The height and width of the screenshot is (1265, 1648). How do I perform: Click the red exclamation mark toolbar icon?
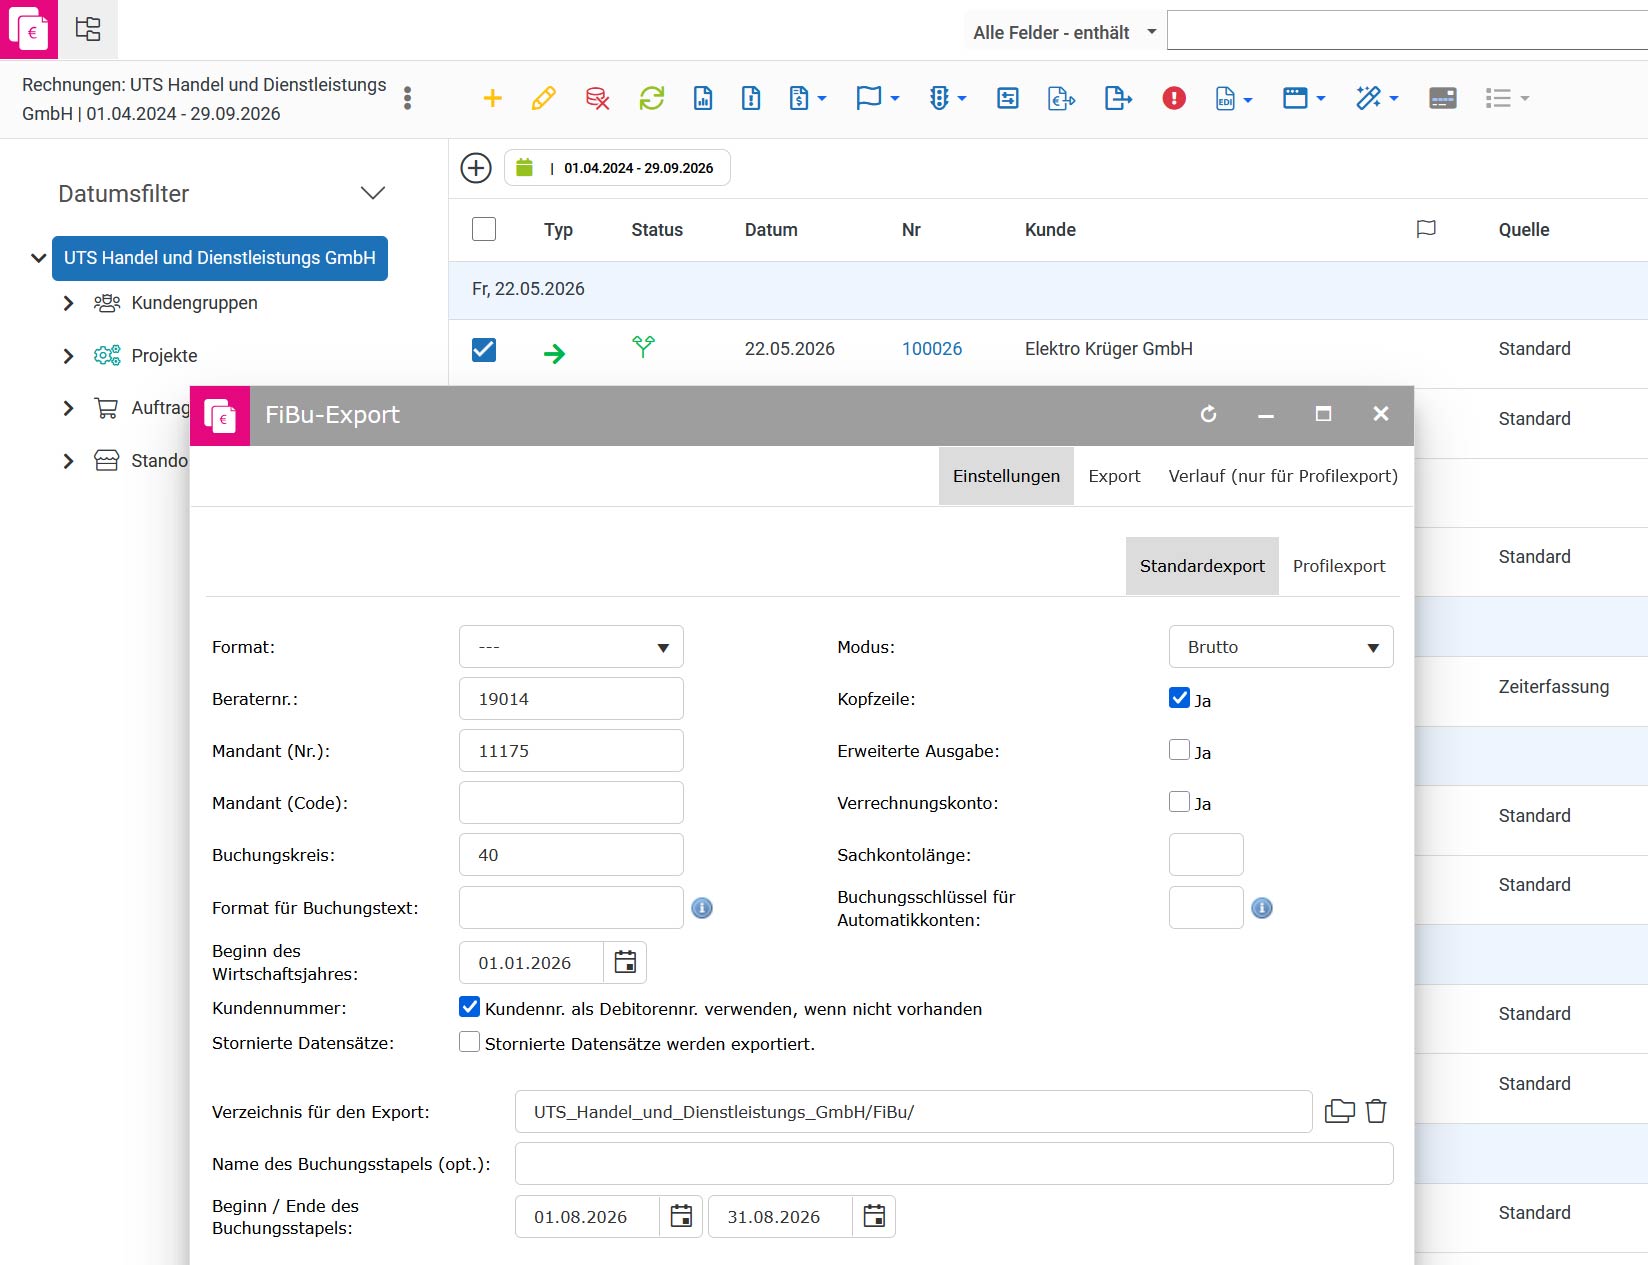(x=1174, y=98)
